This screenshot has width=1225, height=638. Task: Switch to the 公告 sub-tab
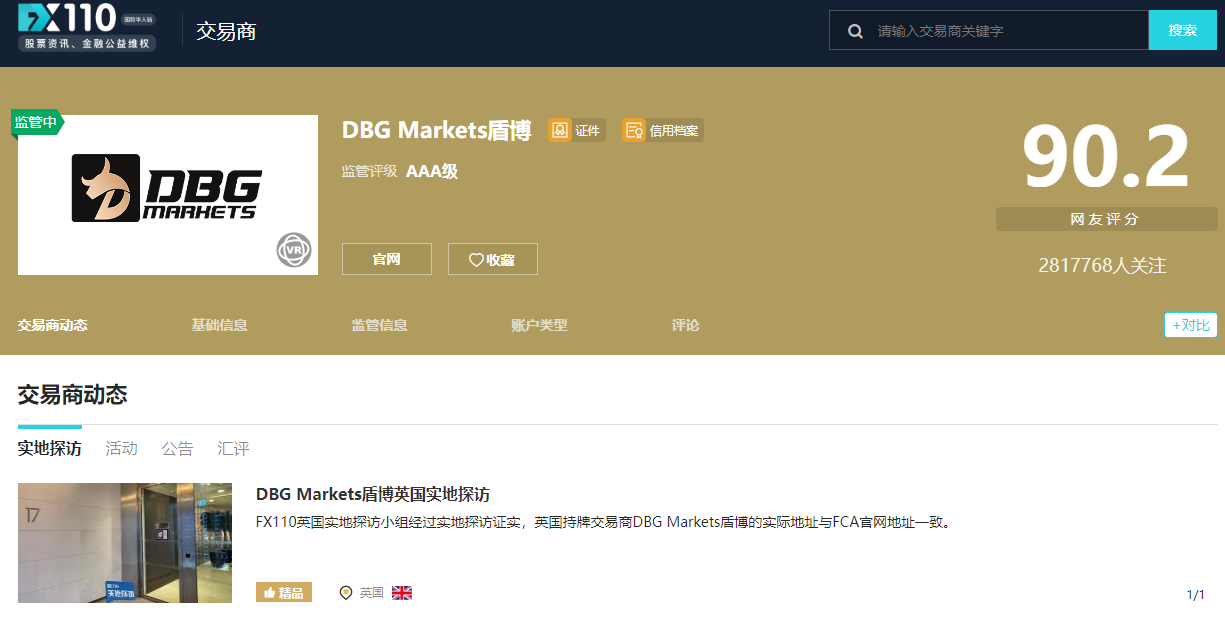click(x=178, y=448)
